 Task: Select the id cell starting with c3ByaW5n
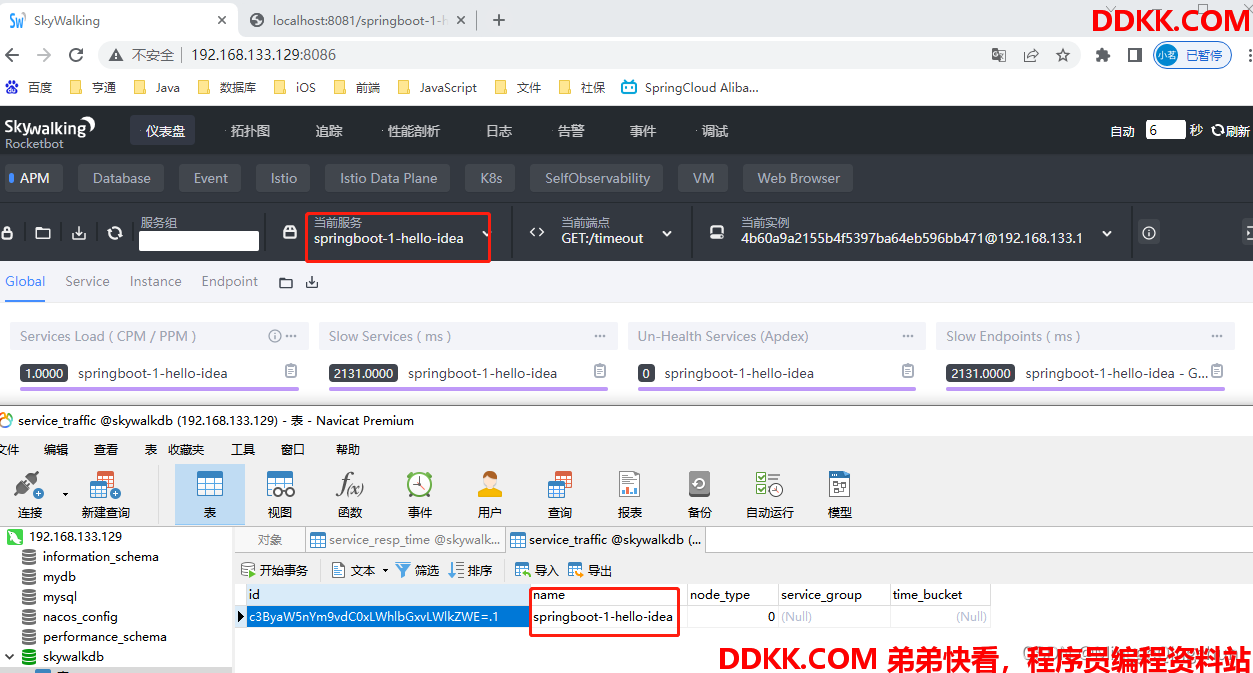387,617
